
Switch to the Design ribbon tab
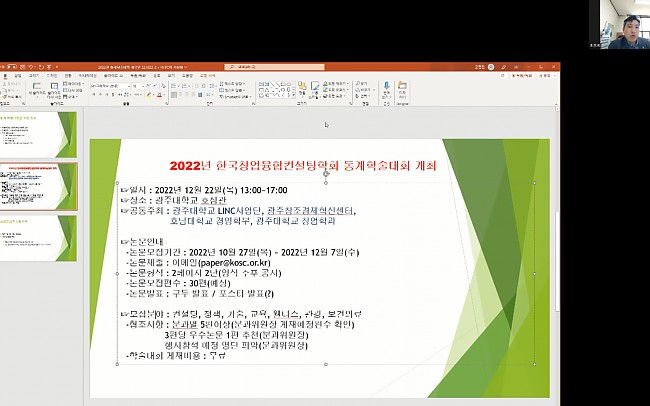pyautogui.click(x=52, y=76)
